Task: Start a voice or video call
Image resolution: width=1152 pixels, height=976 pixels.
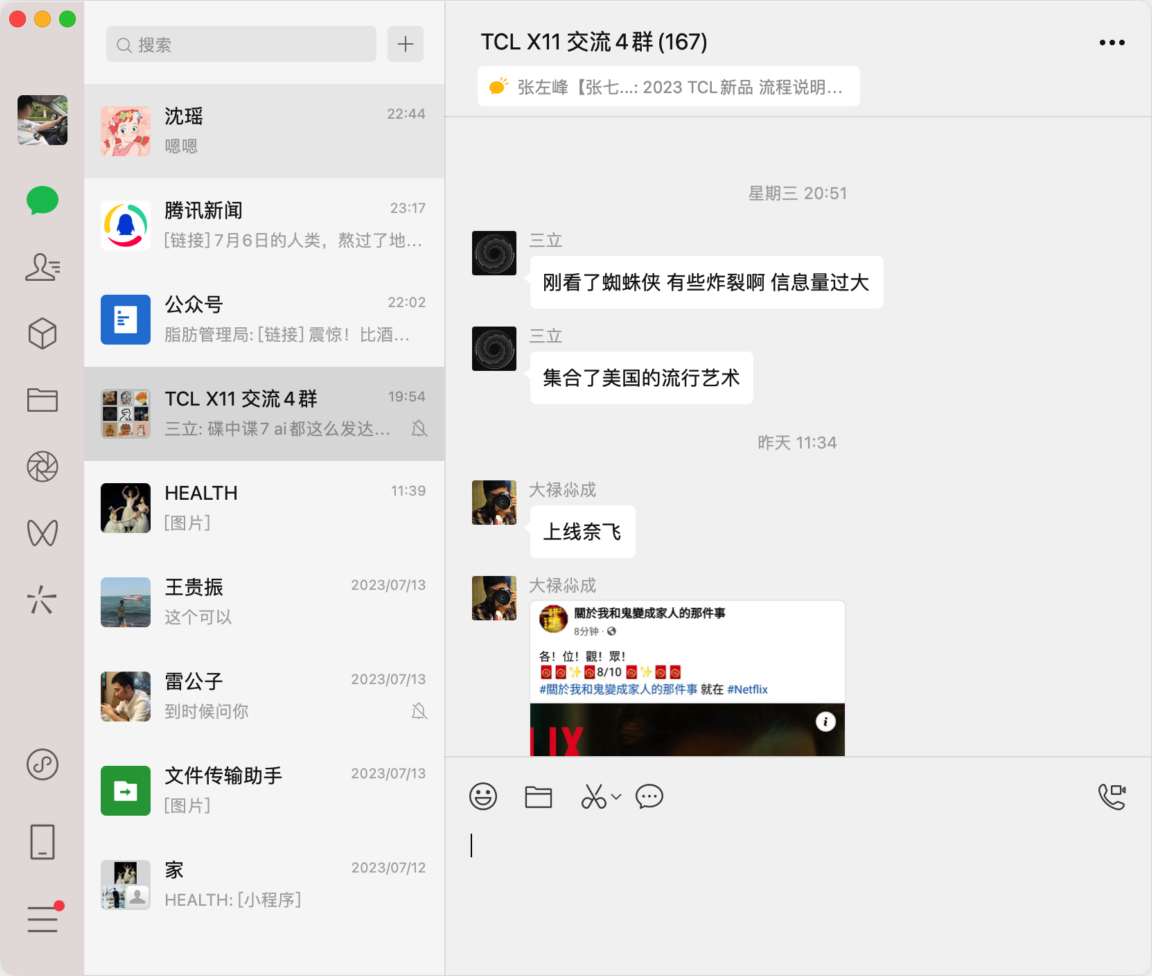Action: 1112,797
